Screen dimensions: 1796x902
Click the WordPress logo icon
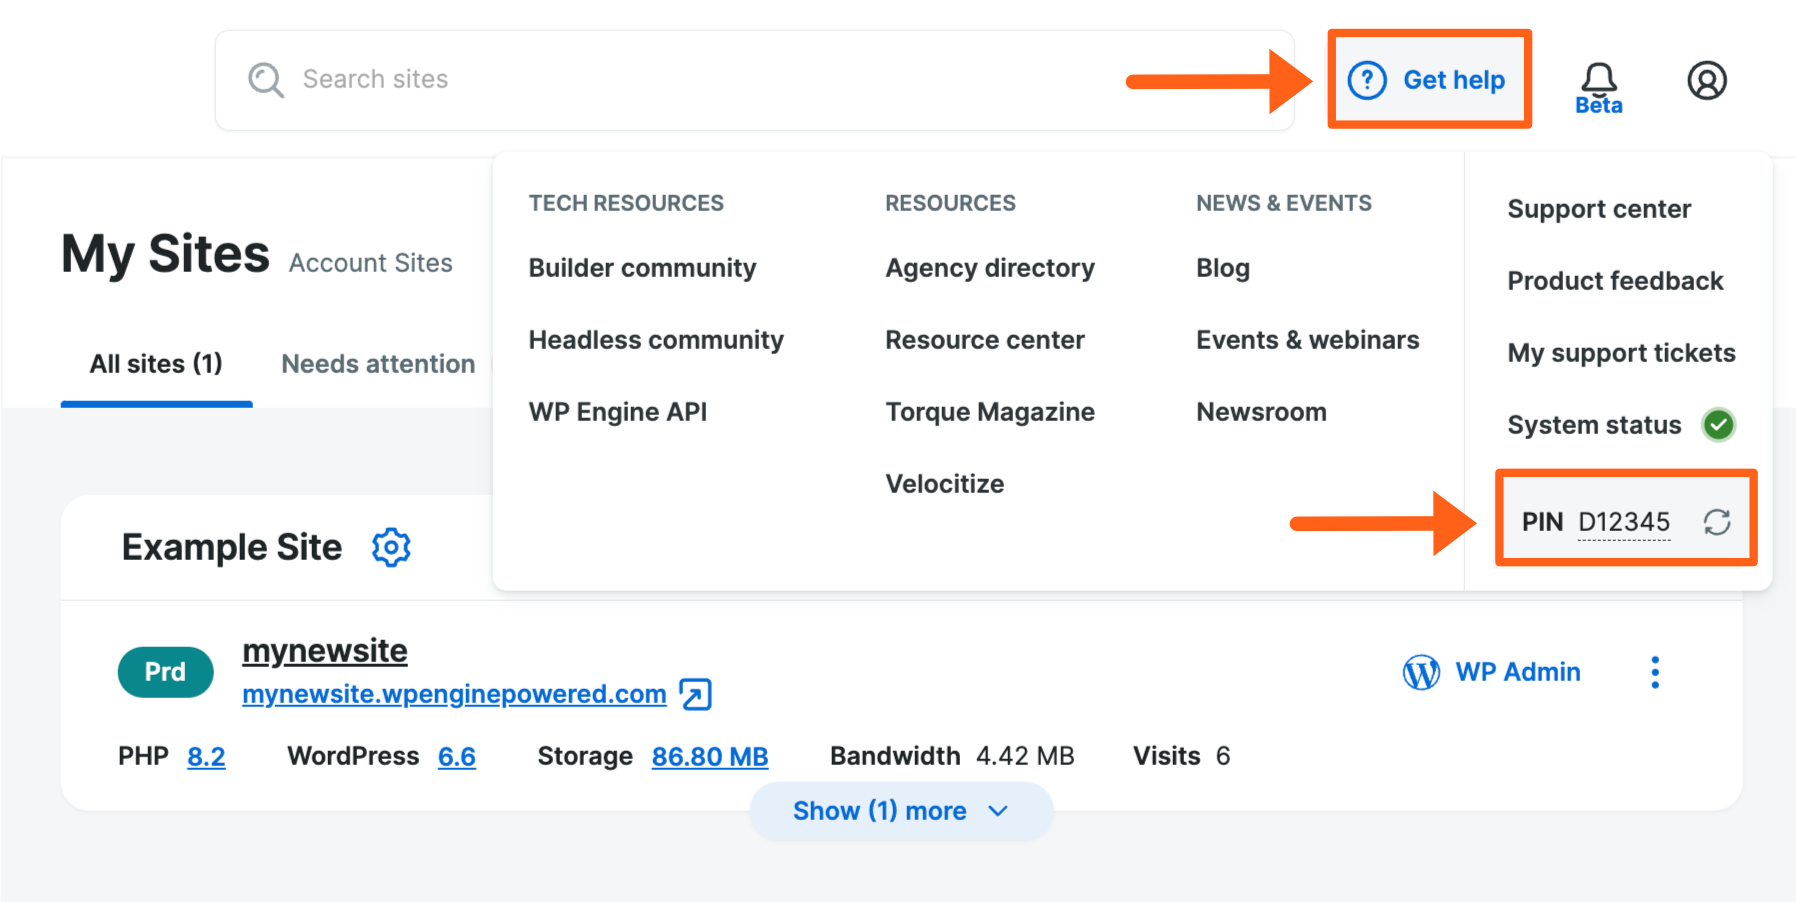click(1421, 672)
